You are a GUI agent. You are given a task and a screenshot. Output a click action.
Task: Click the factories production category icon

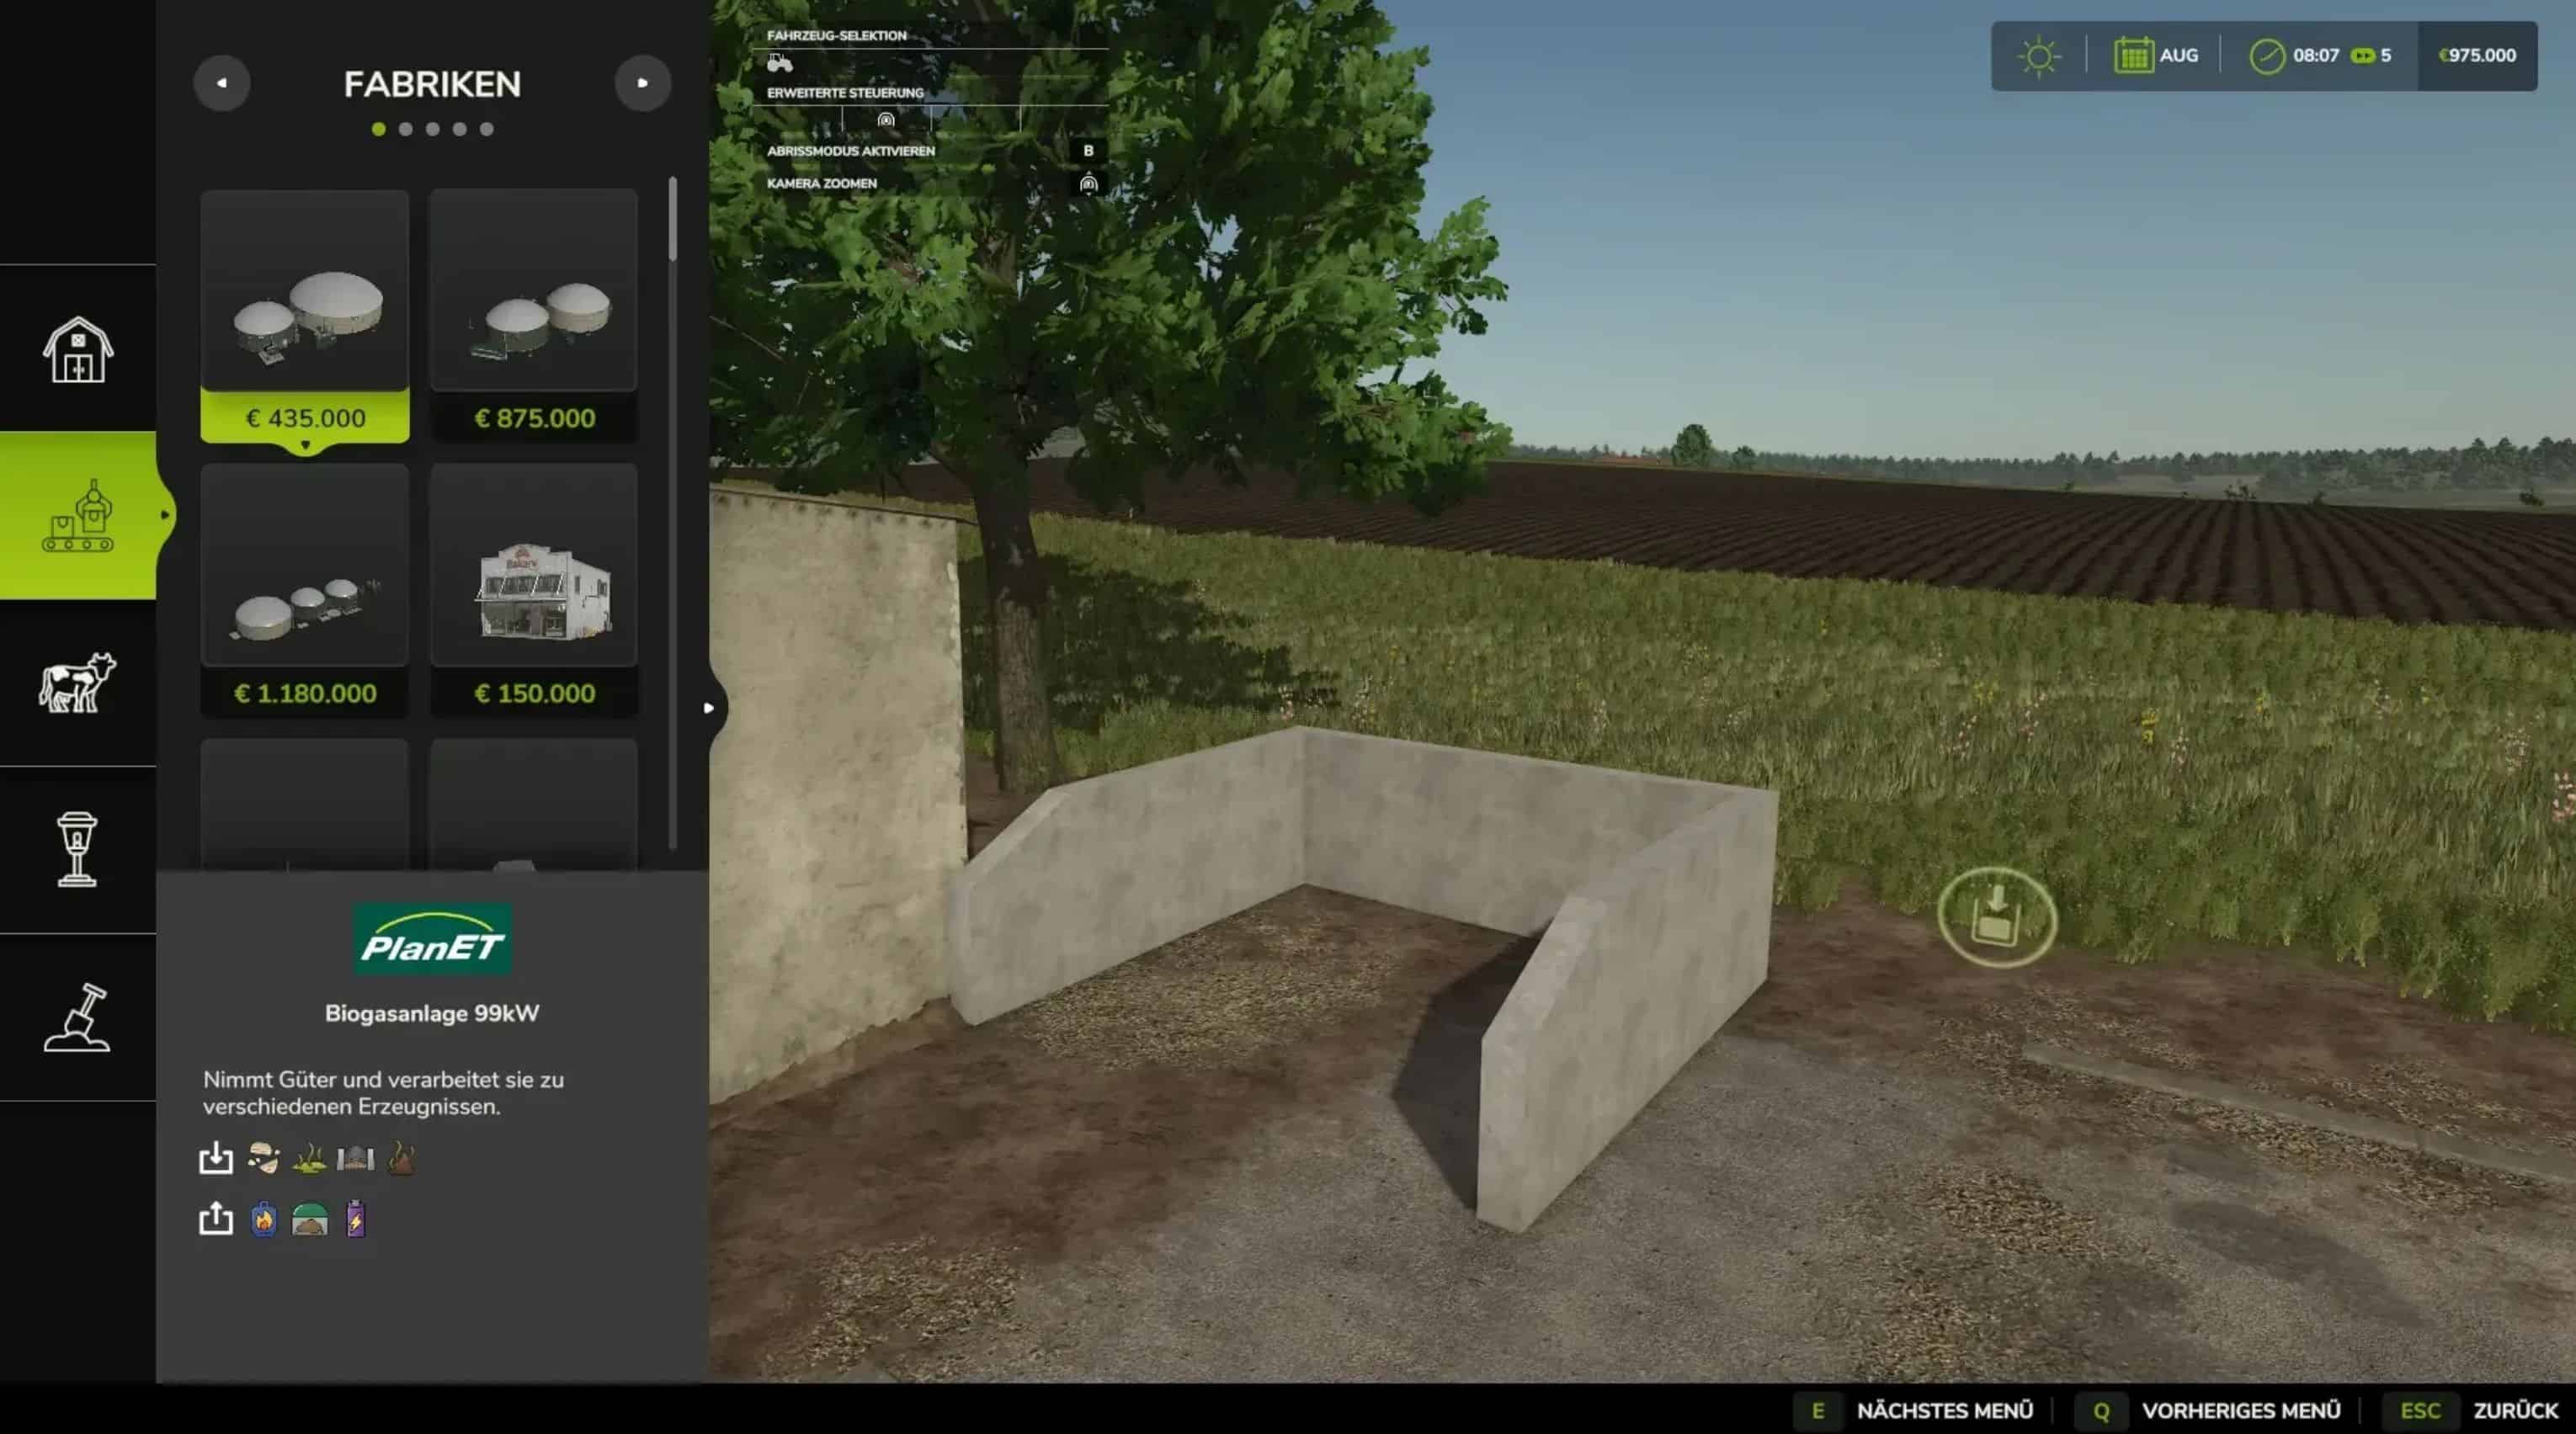[x=78, y=515]
